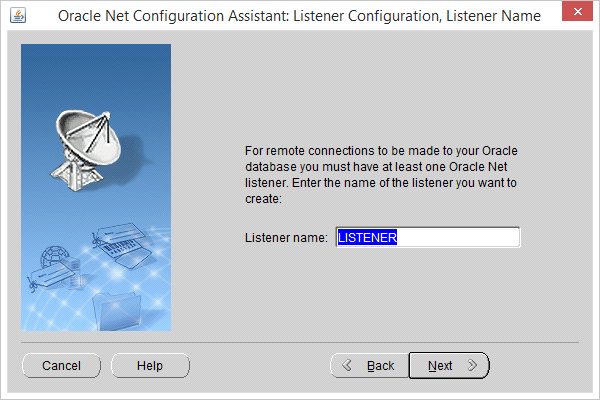Click the window title text

click(299, 16)
